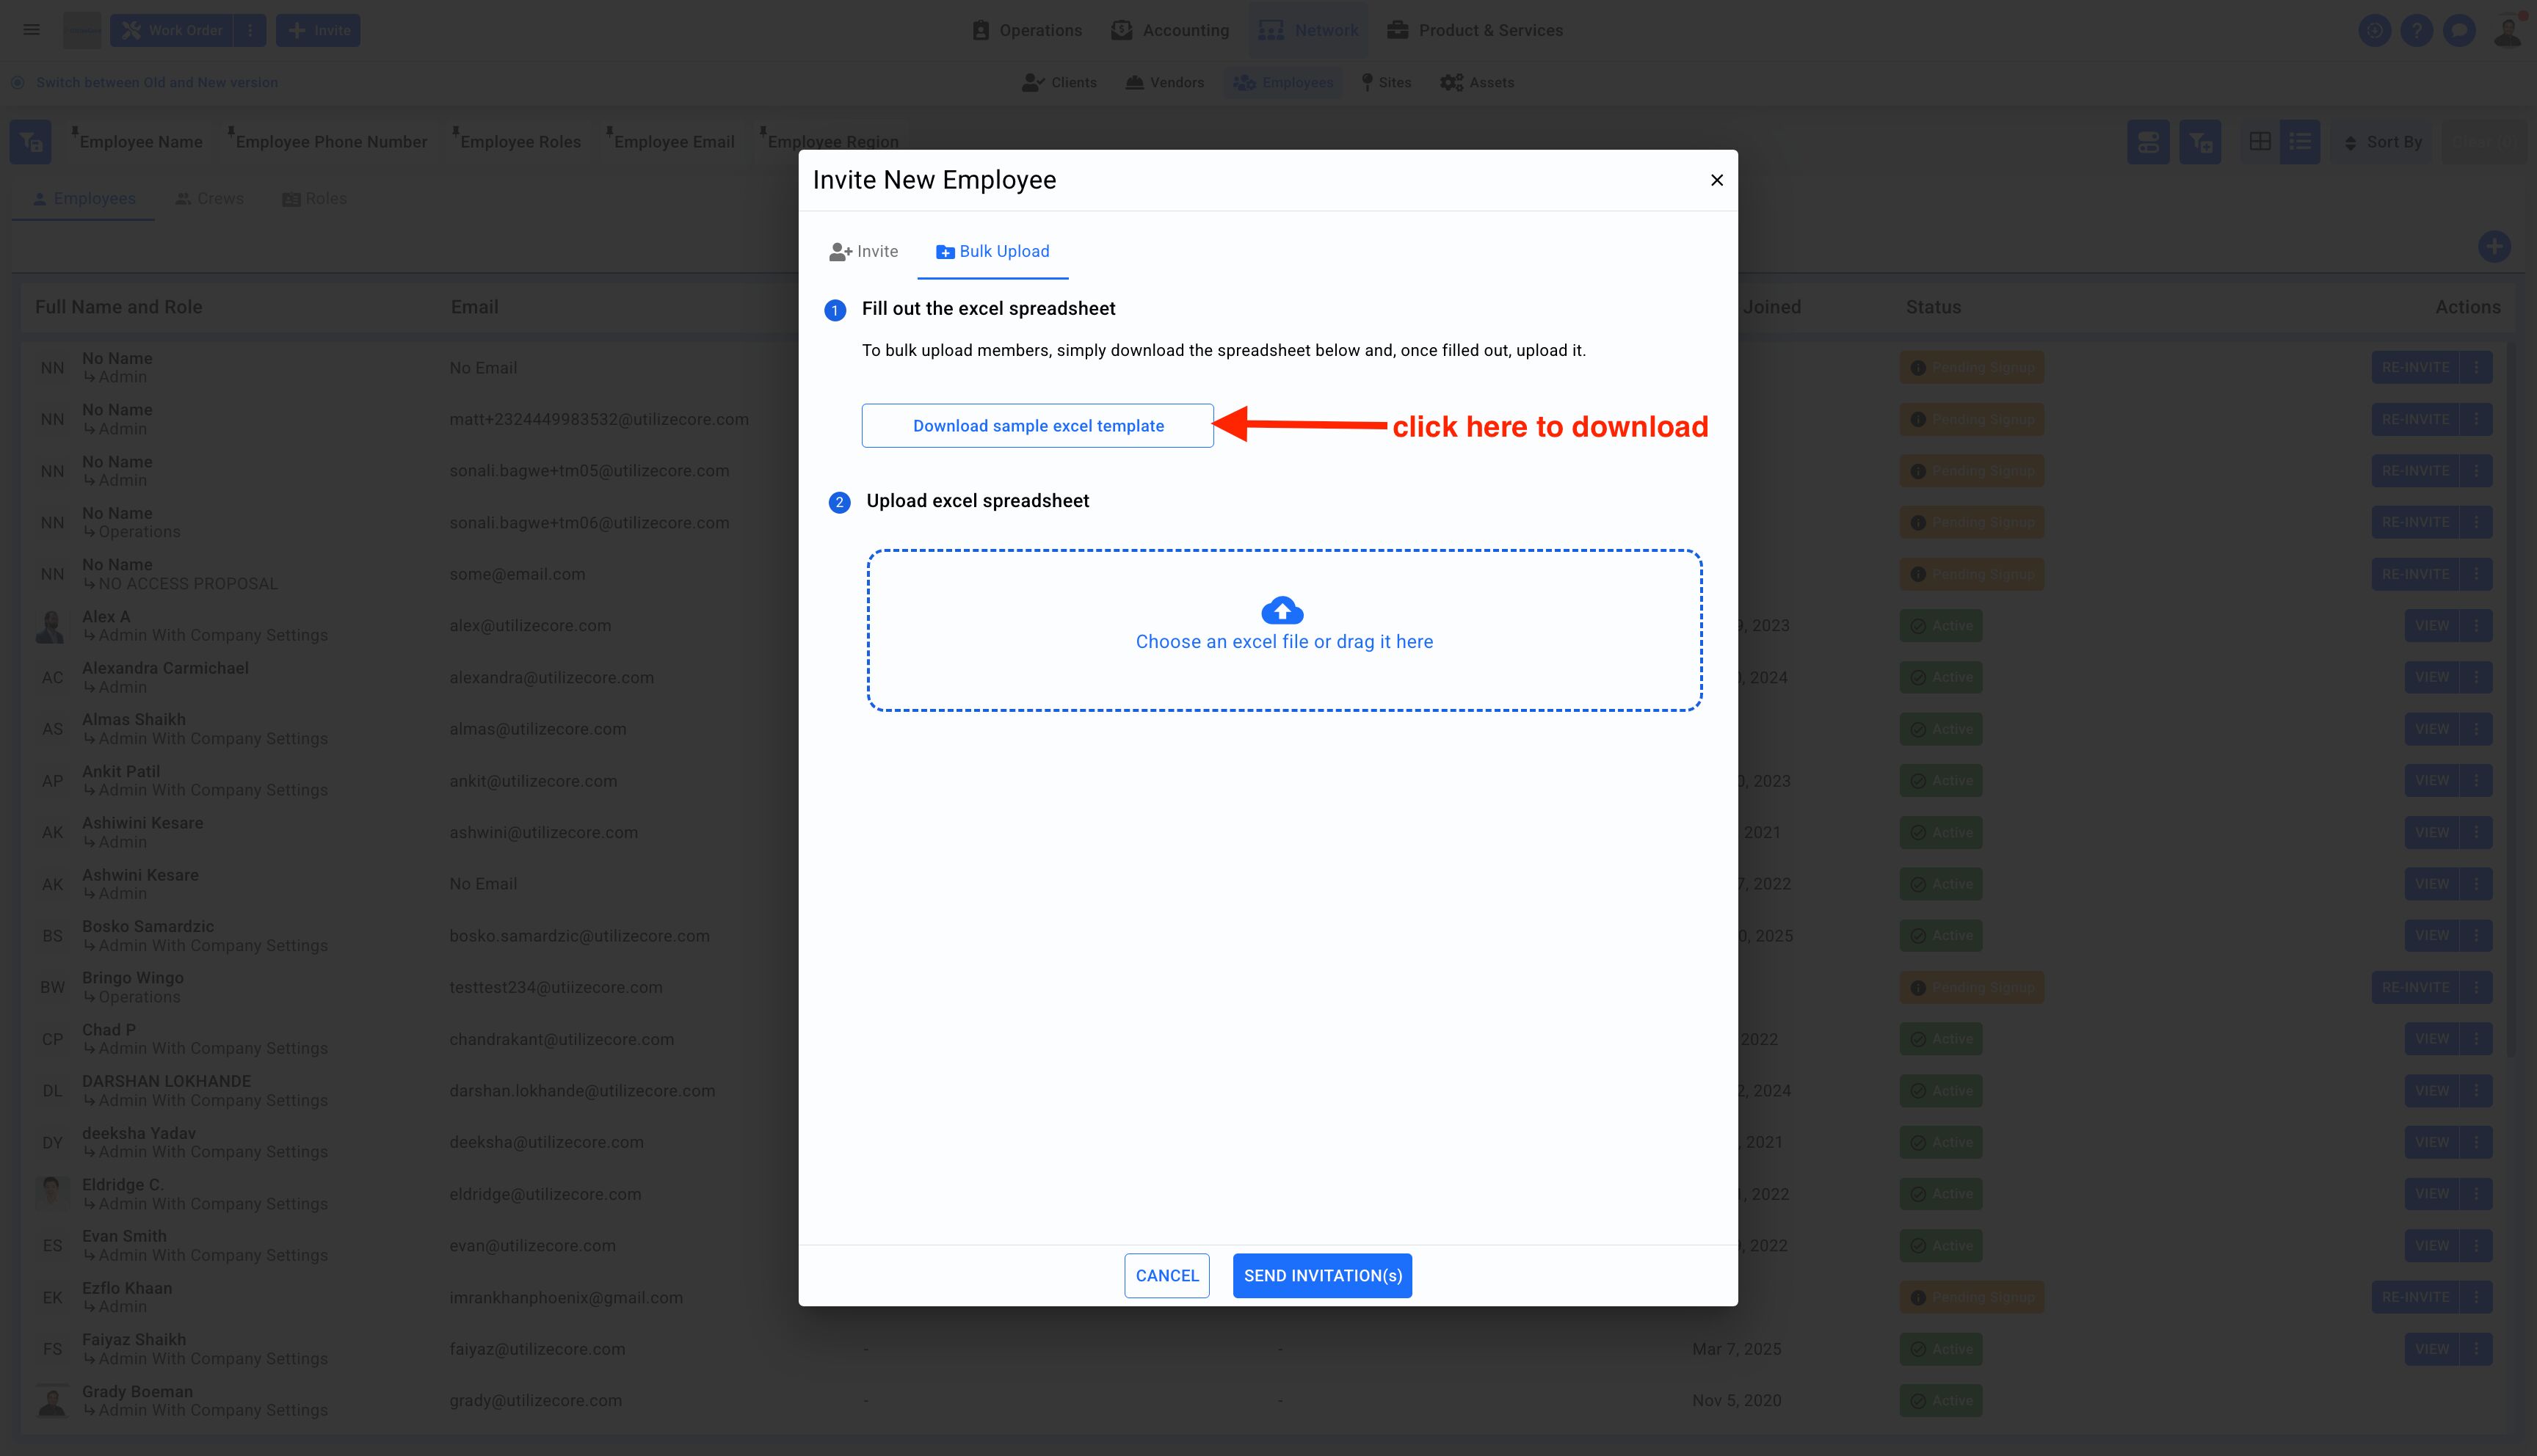Toggle Switch between Old and New version
The width and height of the screenshot is (2537, 1456).
pos(156,83)
